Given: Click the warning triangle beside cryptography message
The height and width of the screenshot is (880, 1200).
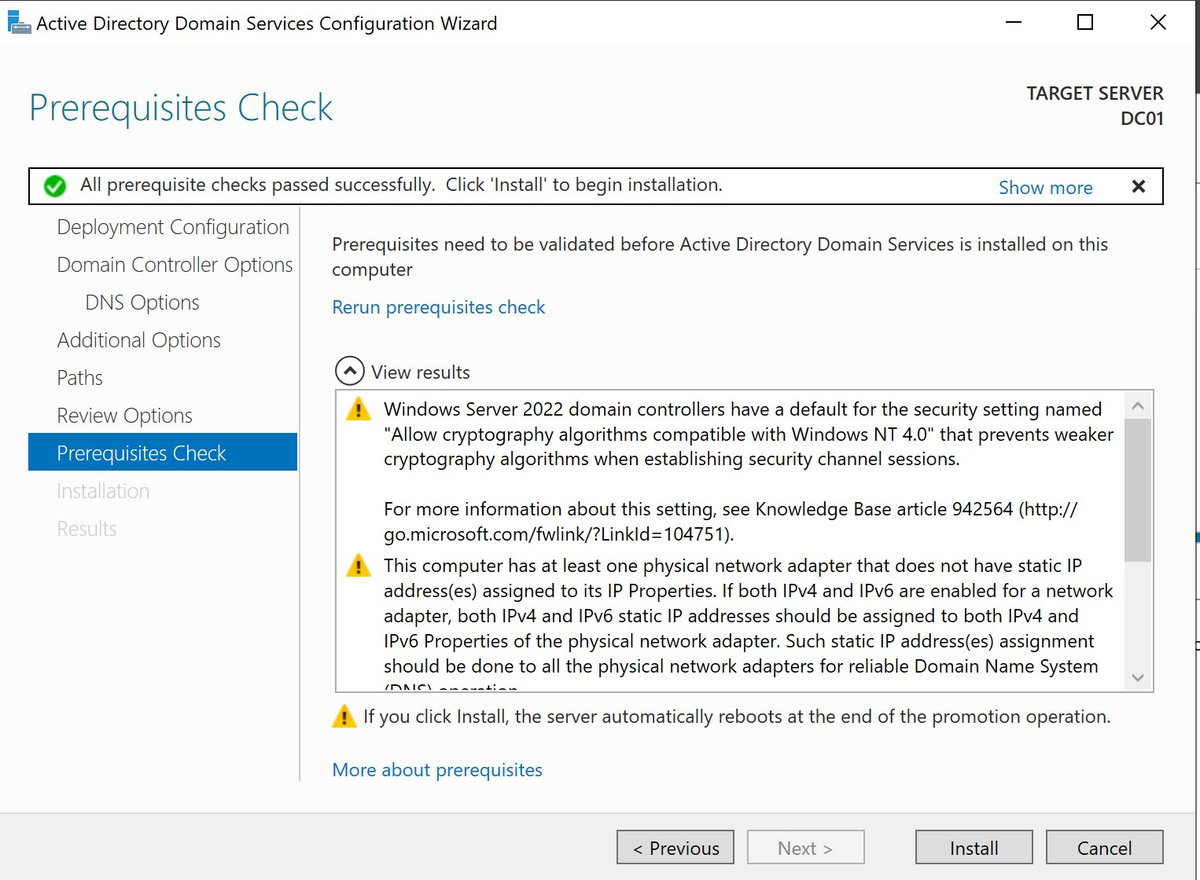Looking at the screenshot, I should click(x=358, y=409).
